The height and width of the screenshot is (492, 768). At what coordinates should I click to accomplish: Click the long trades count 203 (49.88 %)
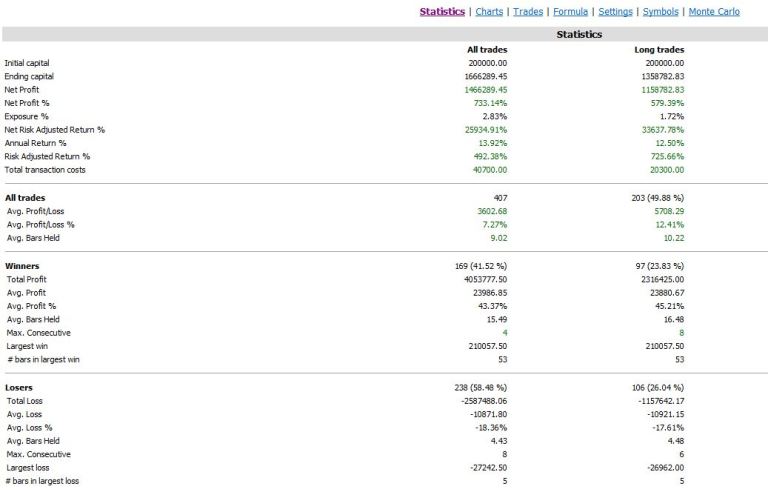[x=657, y=198]
